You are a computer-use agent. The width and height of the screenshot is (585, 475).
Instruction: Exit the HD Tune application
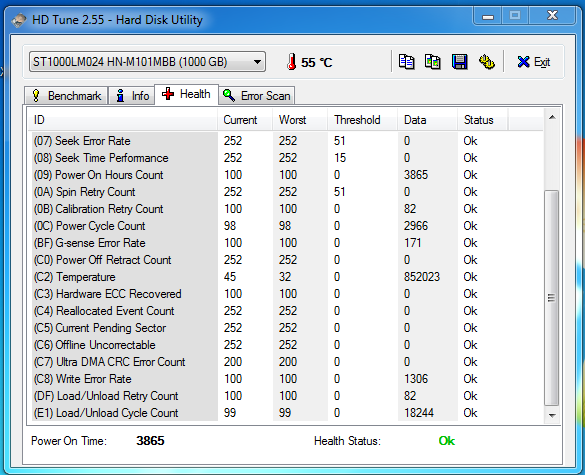534,62
